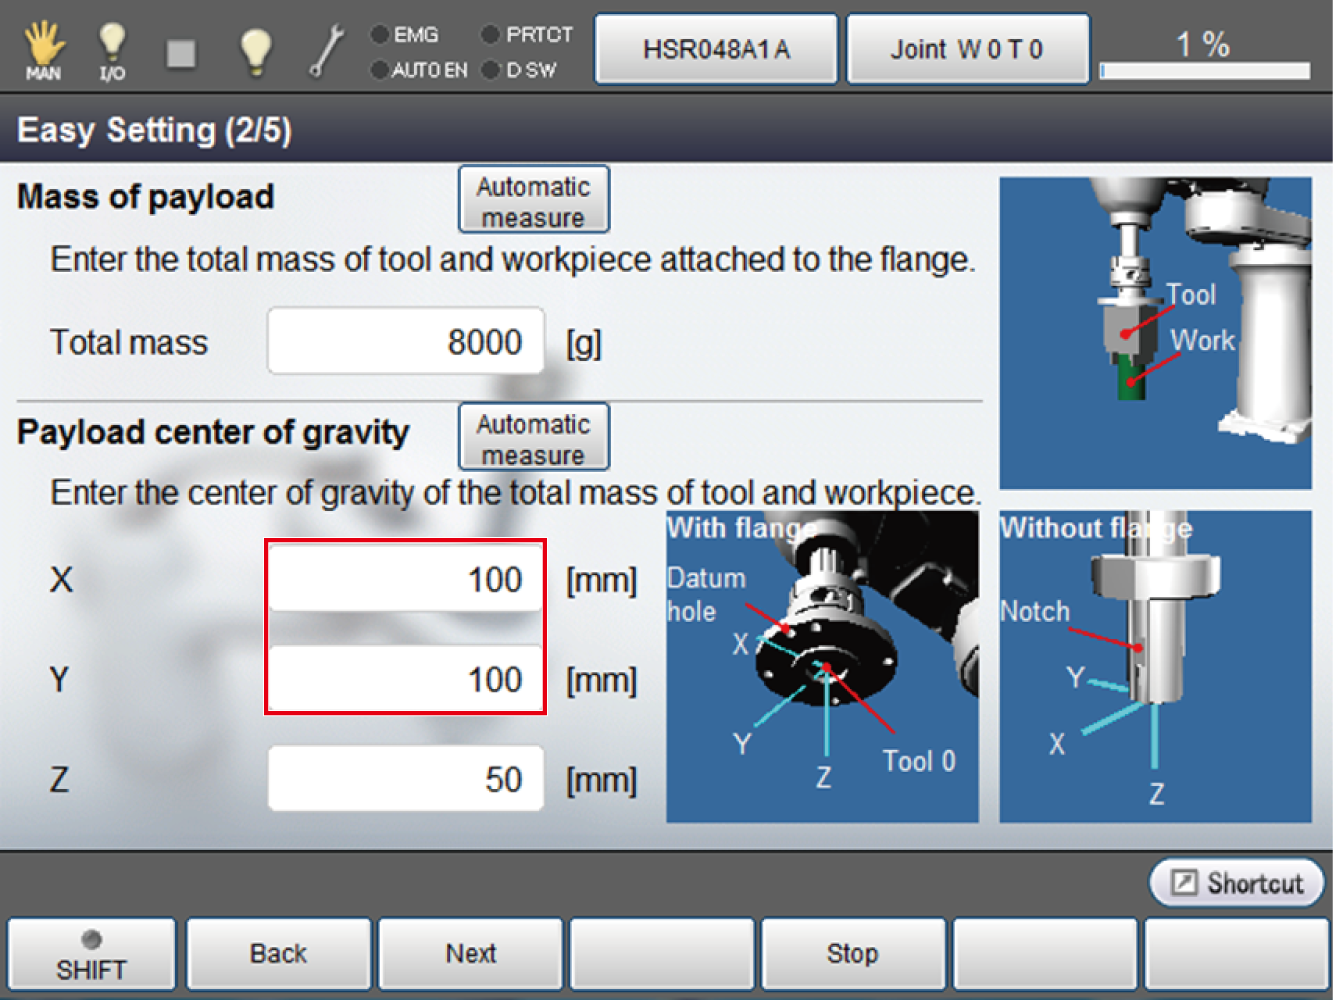Click the AUTO EN status indicator
This screenshot has width=1333, height=1000.
(418, 70)
